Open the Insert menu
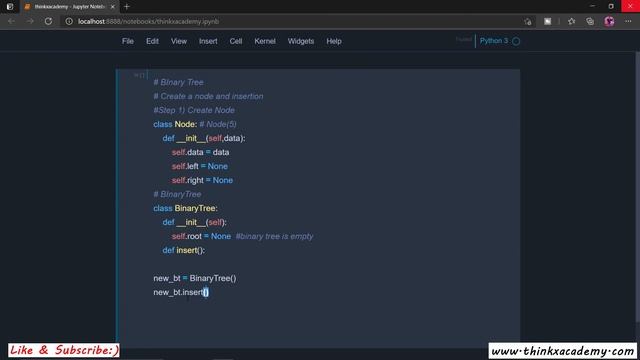 (x=208, y=41)
